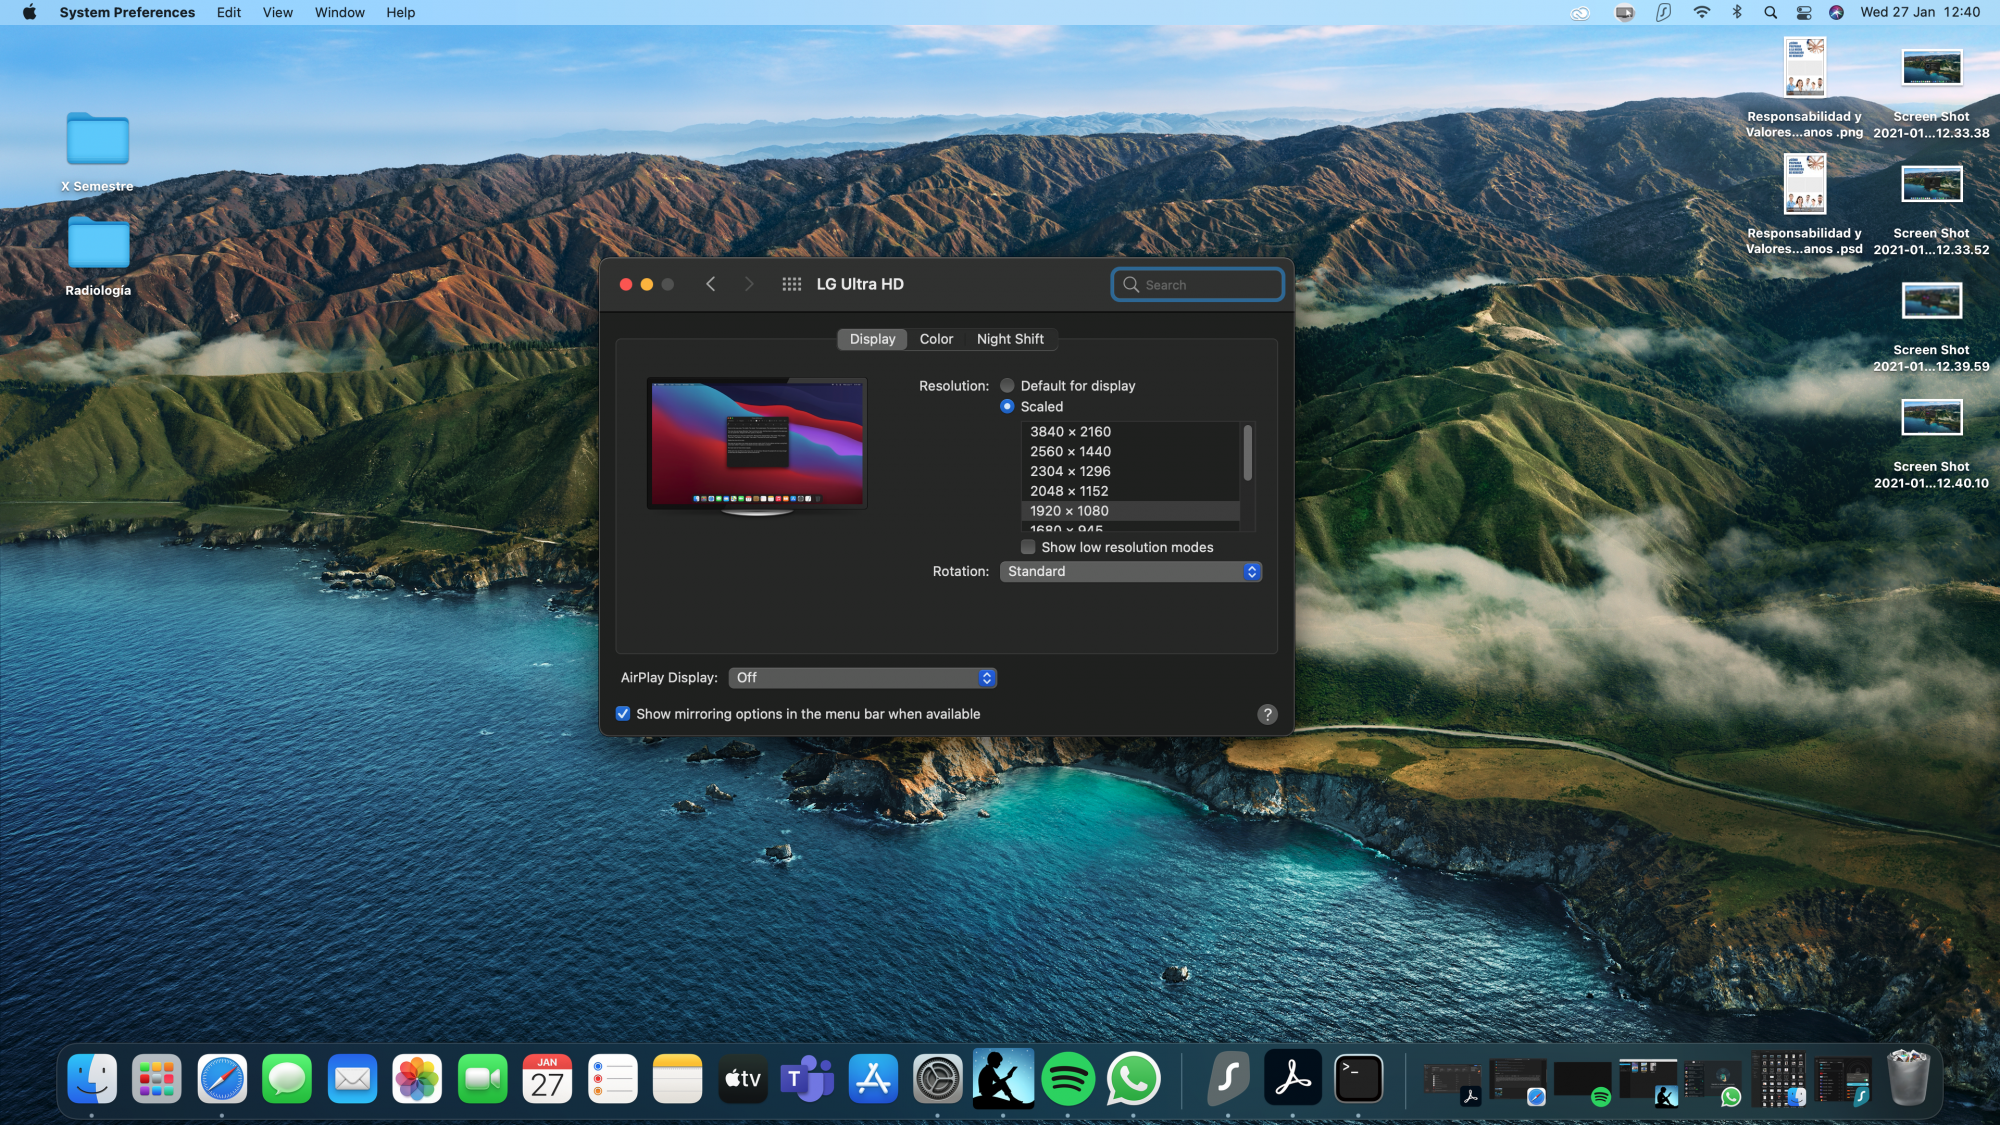Open the Color tab
This screenshot has height=1125, width=2000.
click(x=936, y=339)
